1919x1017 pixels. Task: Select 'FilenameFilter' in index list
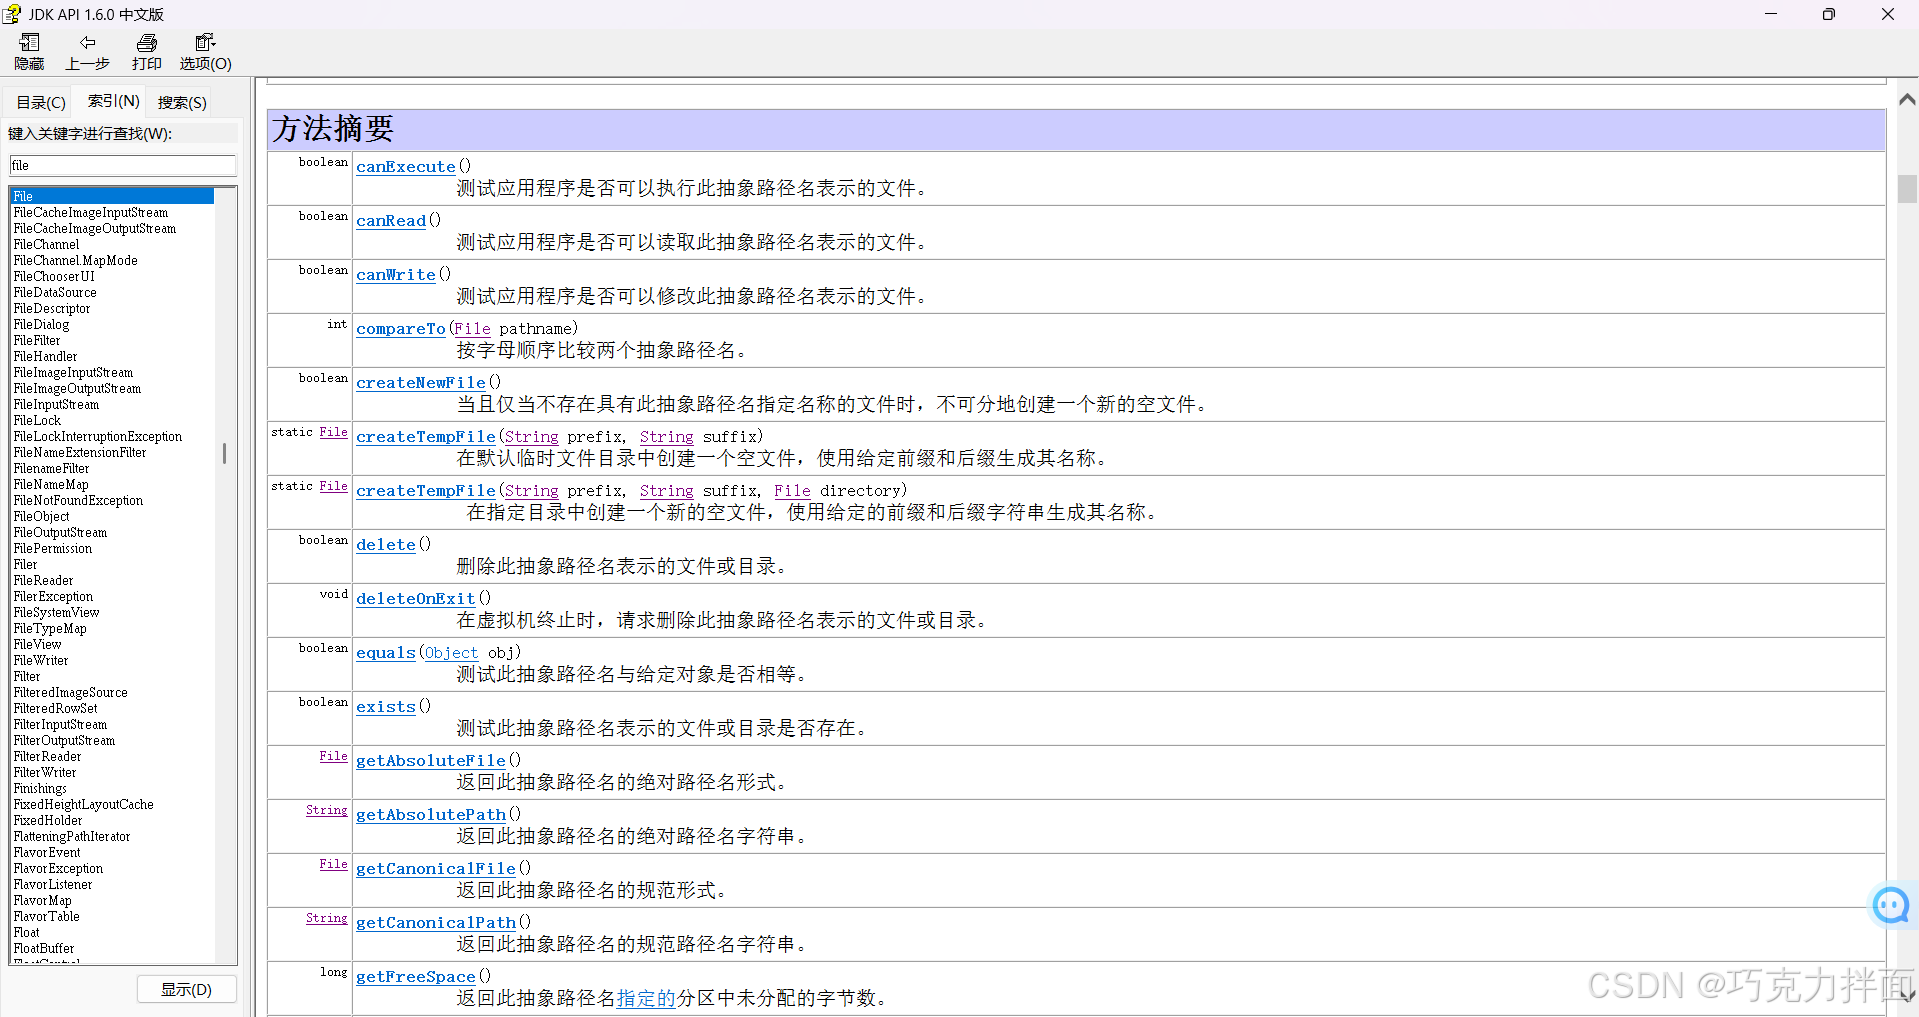click(51, 468)
